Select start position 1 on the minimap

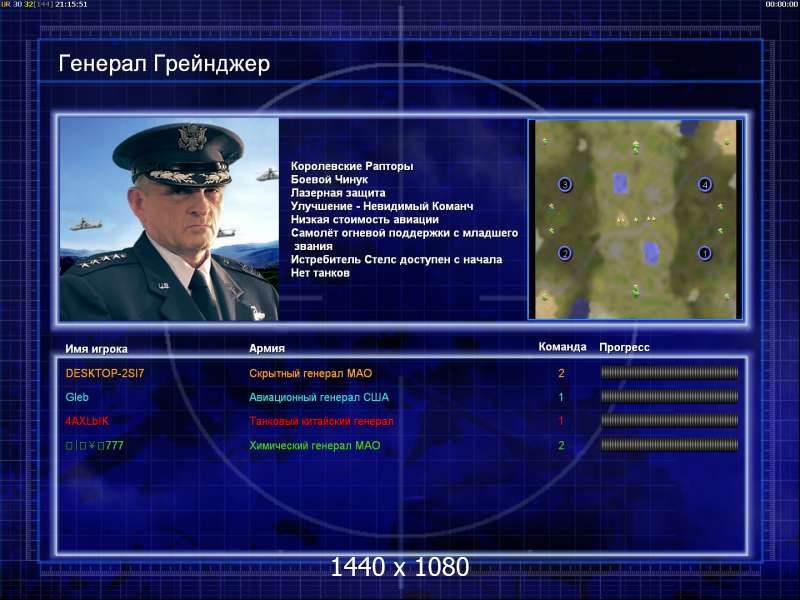tap(705, 253)
